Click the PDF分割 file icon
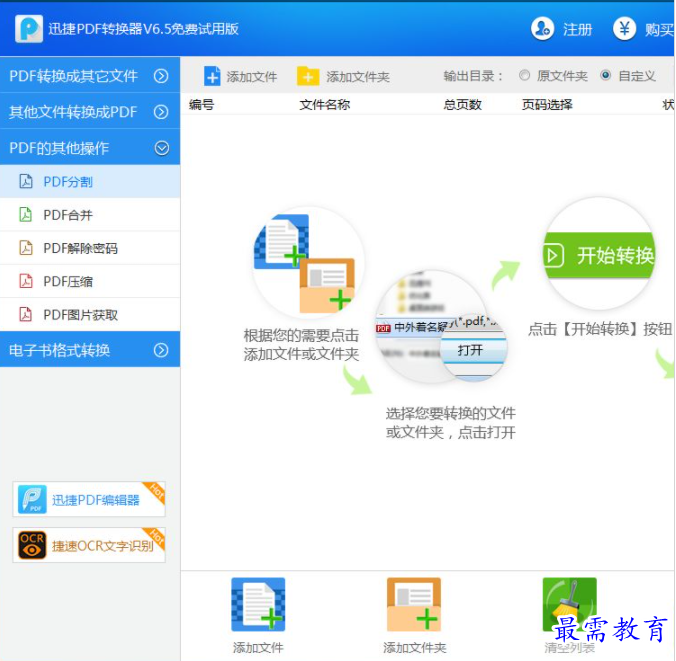This screenshot has width=676, height=661. [x=26, y=182]
